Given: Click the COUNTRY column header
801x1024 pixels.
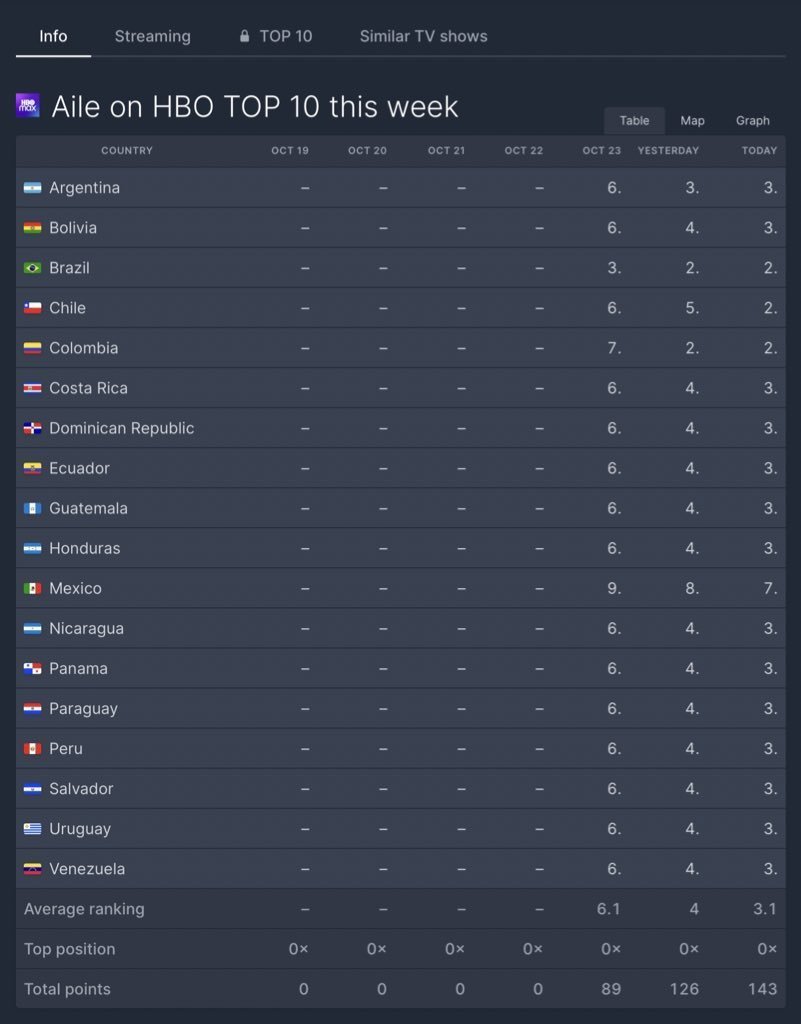Looking at the screenshot, I should [127, 151].
